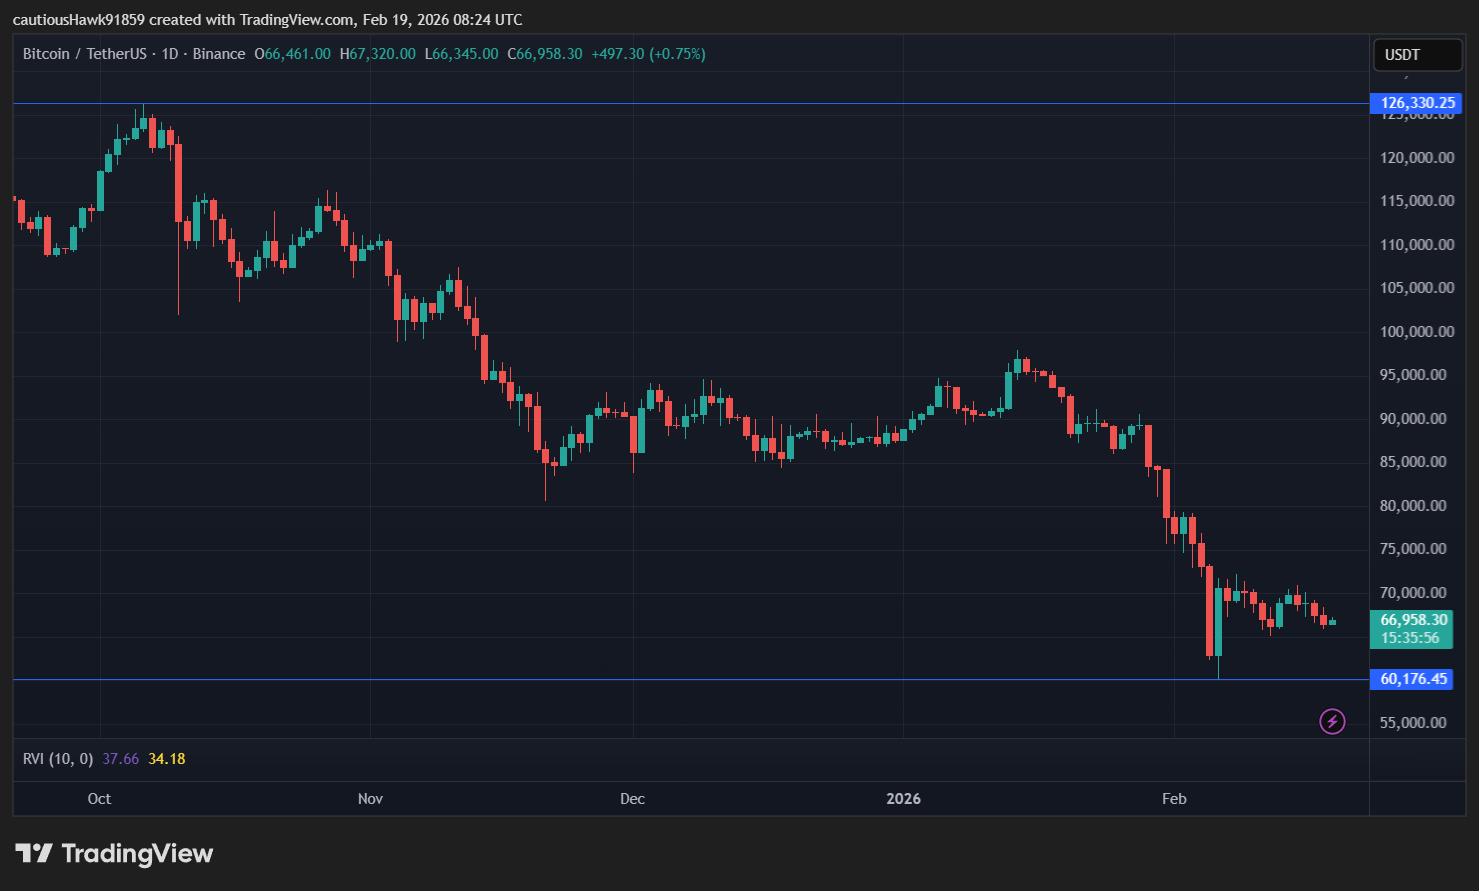Click the countdown timer under the price

[1411, 637]
